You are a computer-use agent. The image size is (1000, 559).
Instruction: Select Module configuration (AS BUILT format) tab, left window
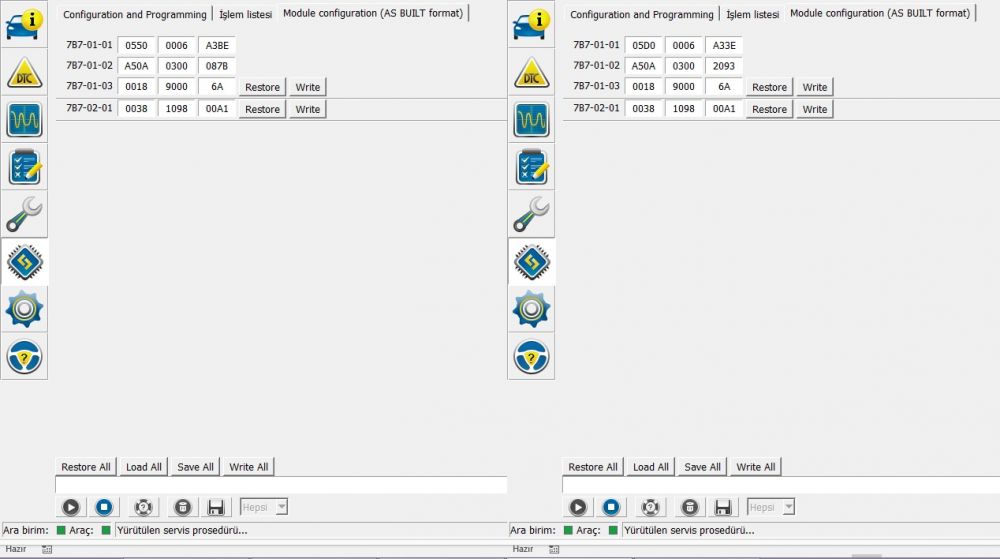tap(373, 13)
